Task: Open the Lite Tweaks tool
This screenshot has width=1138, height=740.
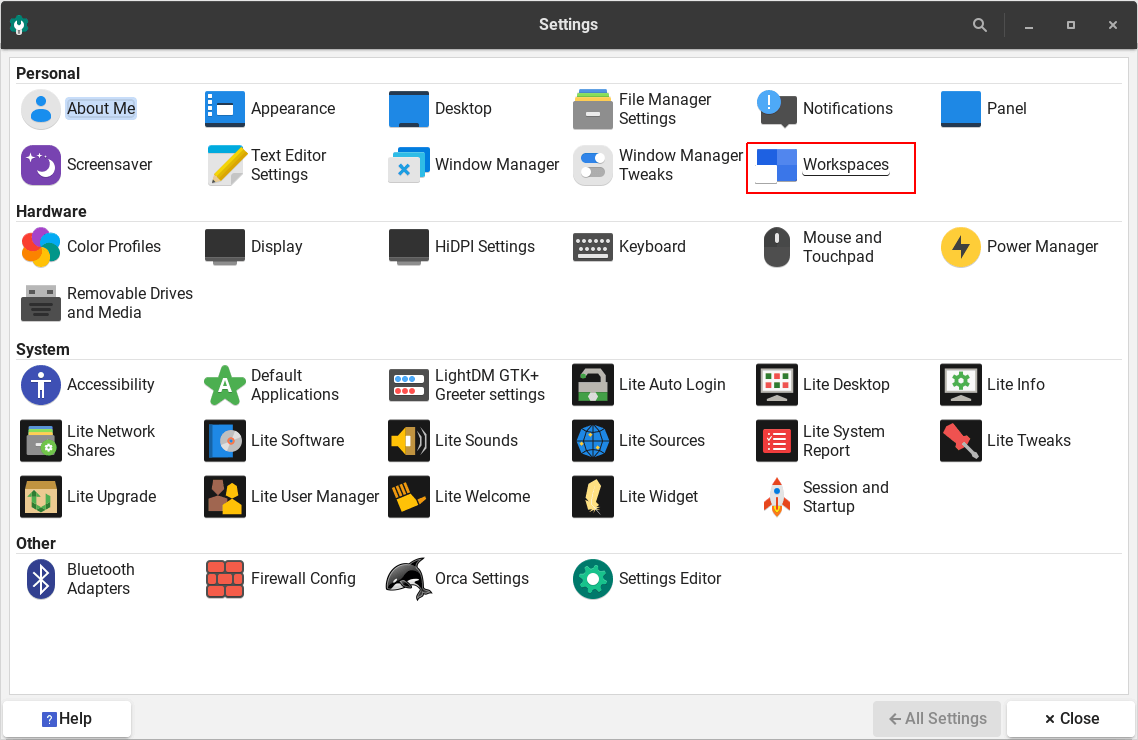Action: click(x=961, y=441)
